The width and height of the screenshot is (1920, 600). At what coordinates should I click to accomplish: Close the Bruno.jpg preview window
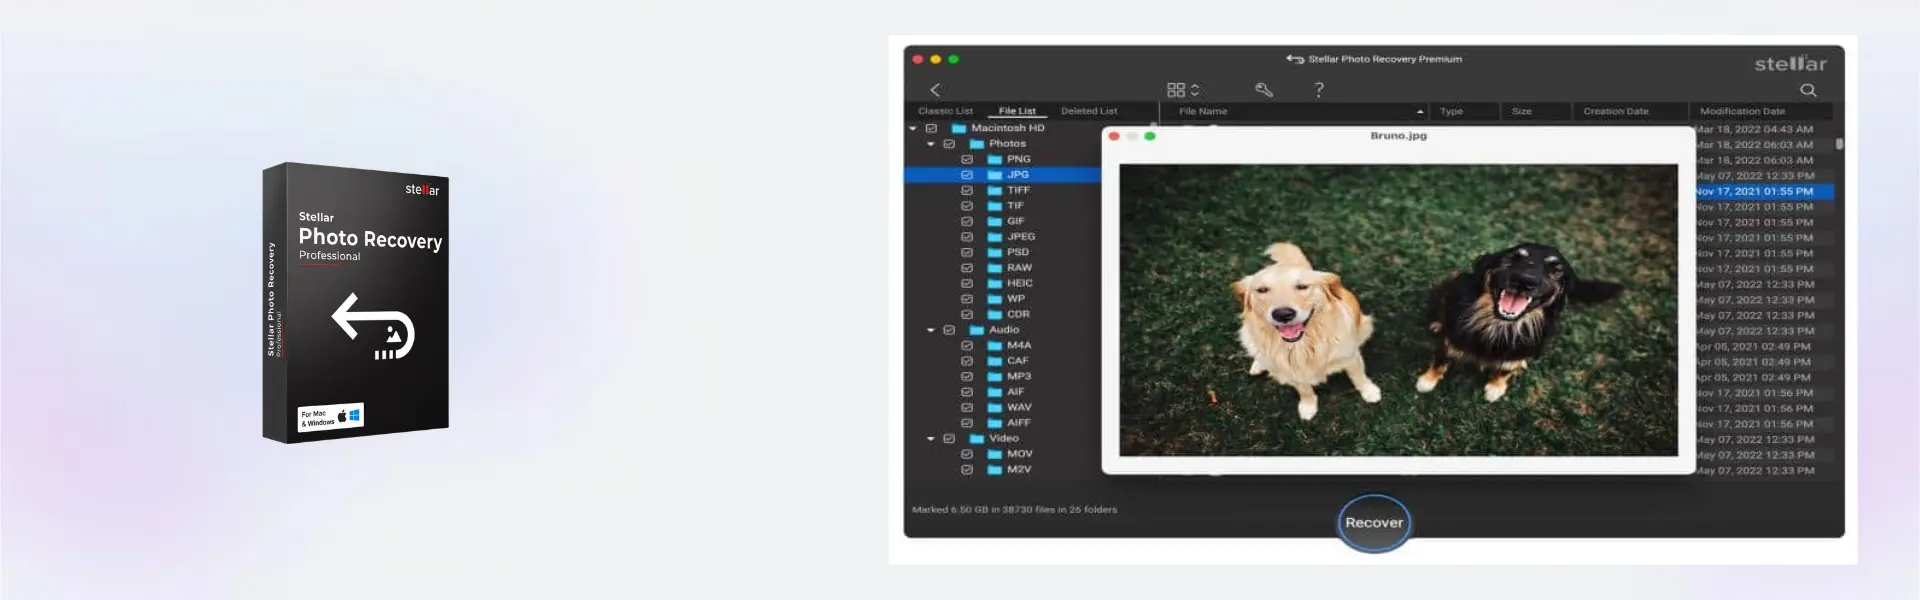(x=1114, y=136)
